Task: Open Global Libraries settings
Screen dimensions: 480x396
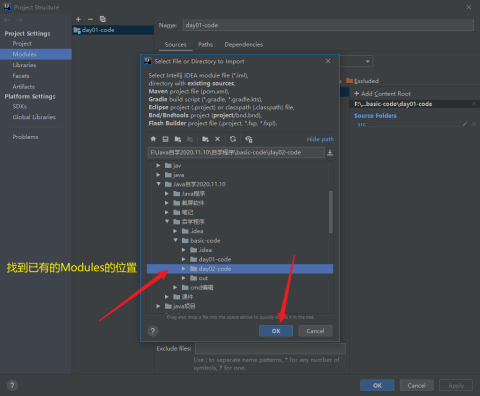Action: (34, 117)
